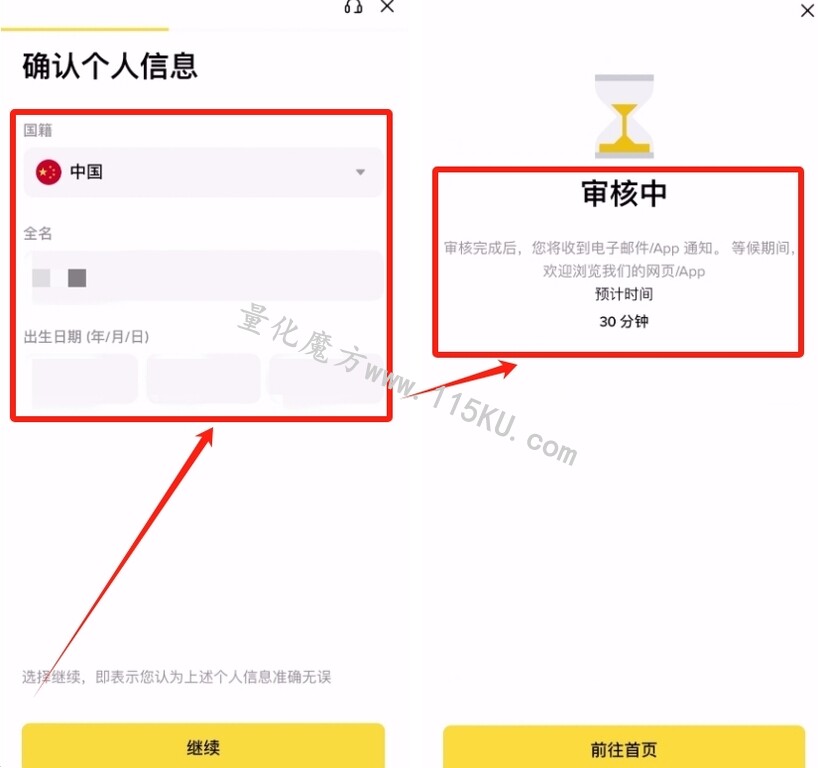Click the 选择继续 disclaimer text

pos(176,677)
